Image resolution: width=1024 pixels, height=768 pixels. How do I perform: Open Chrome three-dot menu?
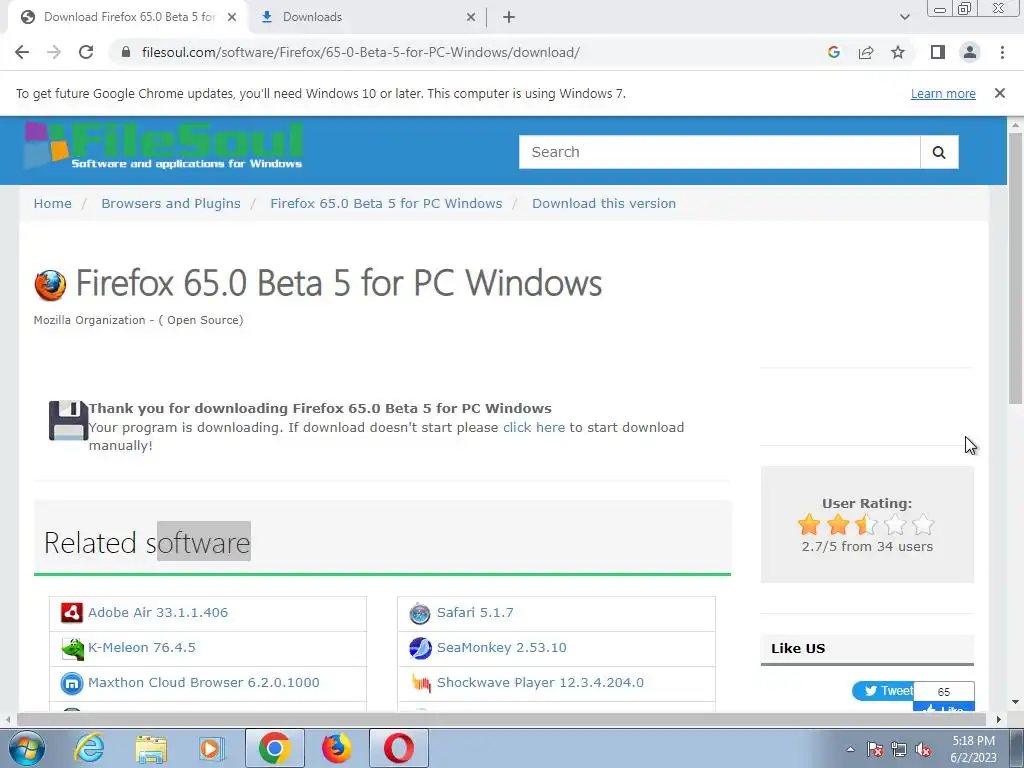[1002, 52]
